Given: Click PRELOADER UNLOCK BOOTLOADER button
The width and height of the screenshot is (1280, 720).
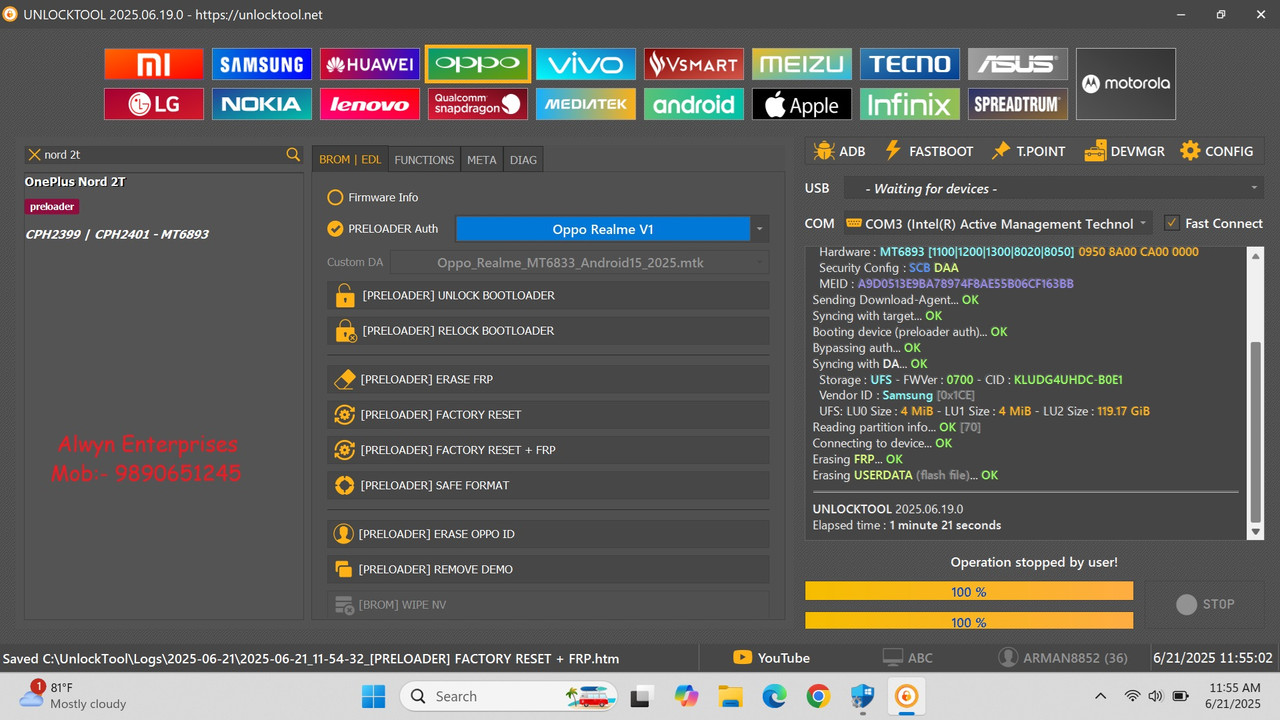Looking at the screenshot, I should point(548,295).
